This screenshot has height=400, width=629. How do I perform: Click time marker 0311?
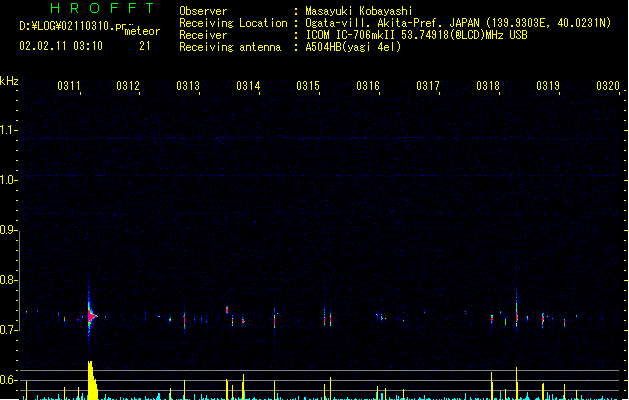click(x=69, y=86)
